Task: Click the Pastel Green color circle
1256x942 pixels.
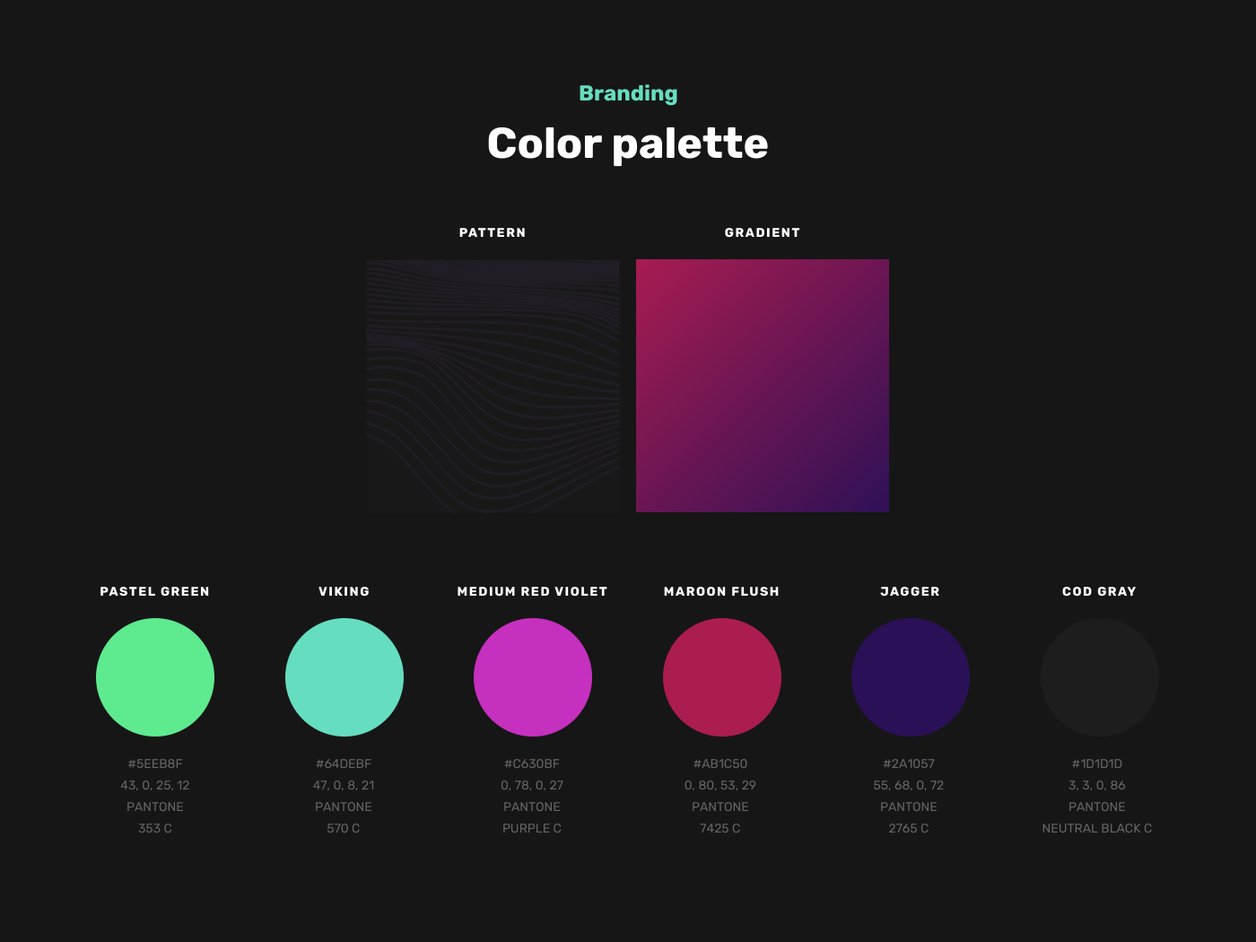Action: (155, 677)
